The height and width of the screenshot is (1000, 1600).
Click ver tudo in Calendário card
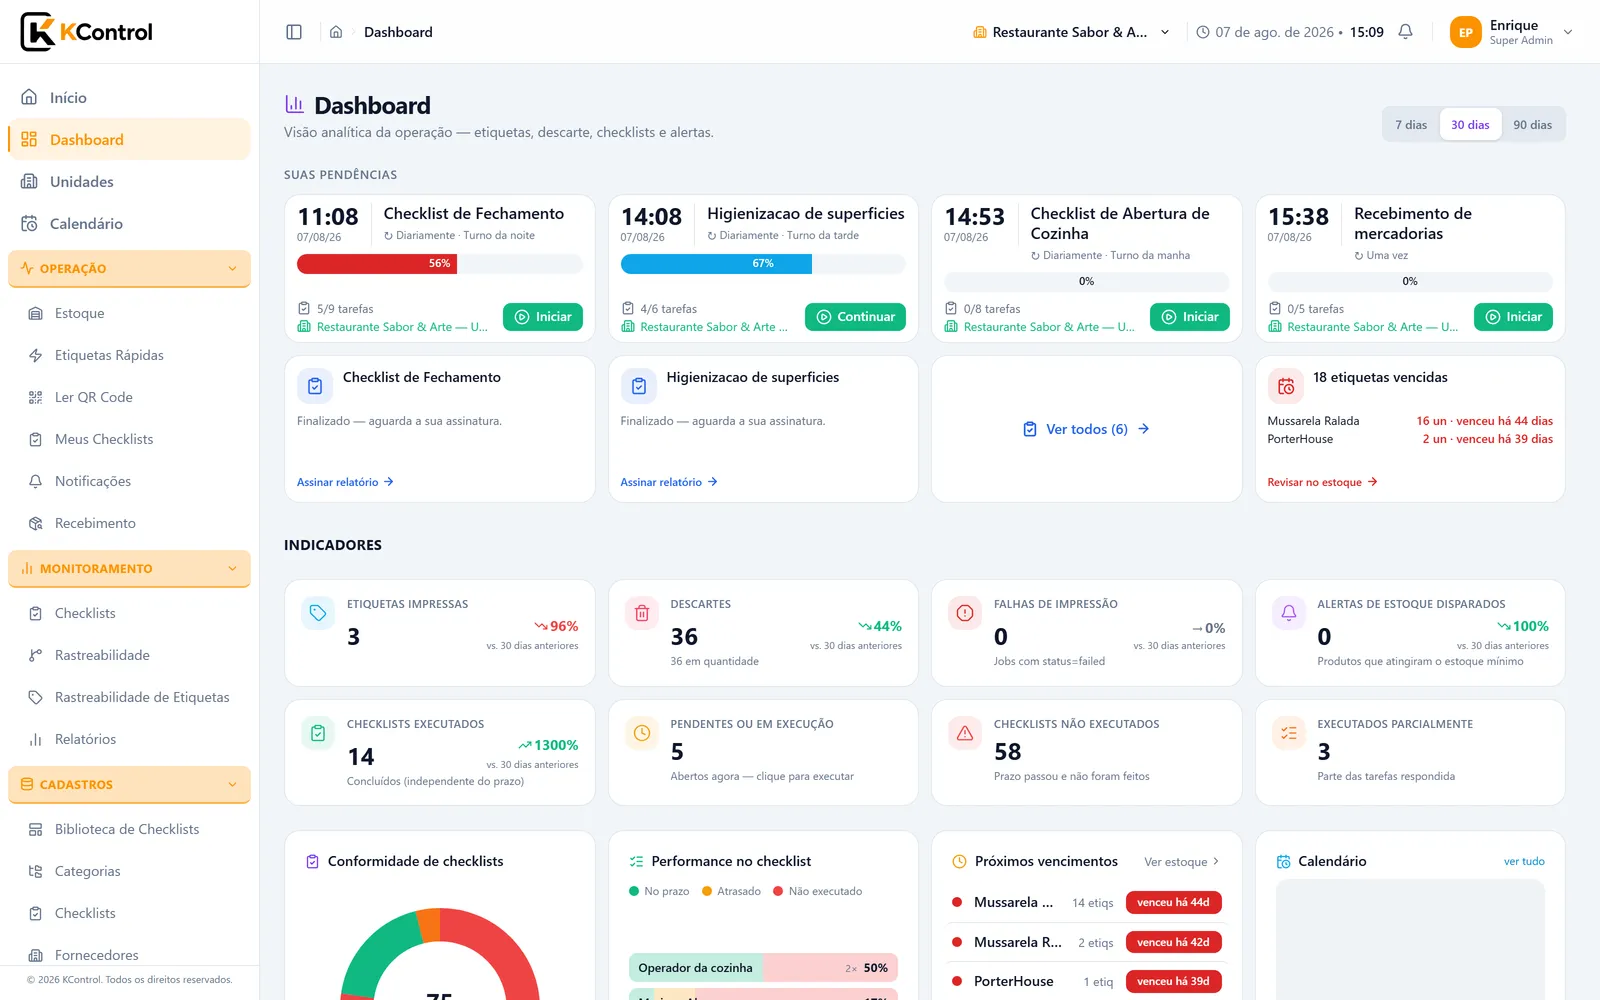tap(1524, 862)
